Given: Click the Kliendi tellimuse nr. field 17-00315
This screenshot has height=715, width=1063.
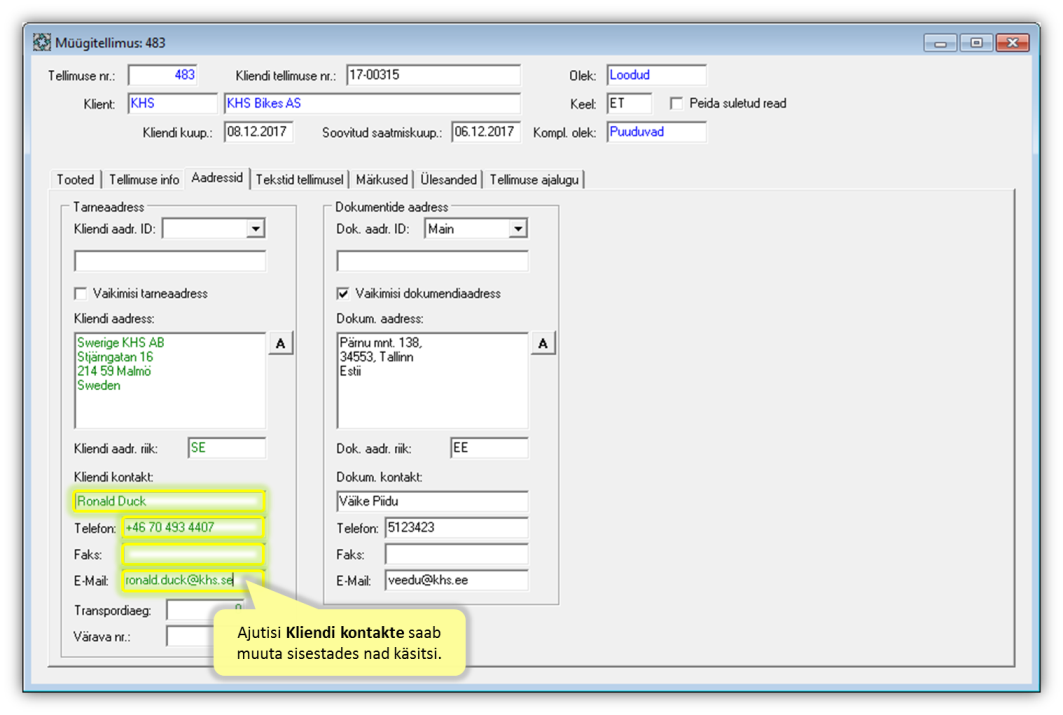Looking at the screenshot, I should coord(433,75).
